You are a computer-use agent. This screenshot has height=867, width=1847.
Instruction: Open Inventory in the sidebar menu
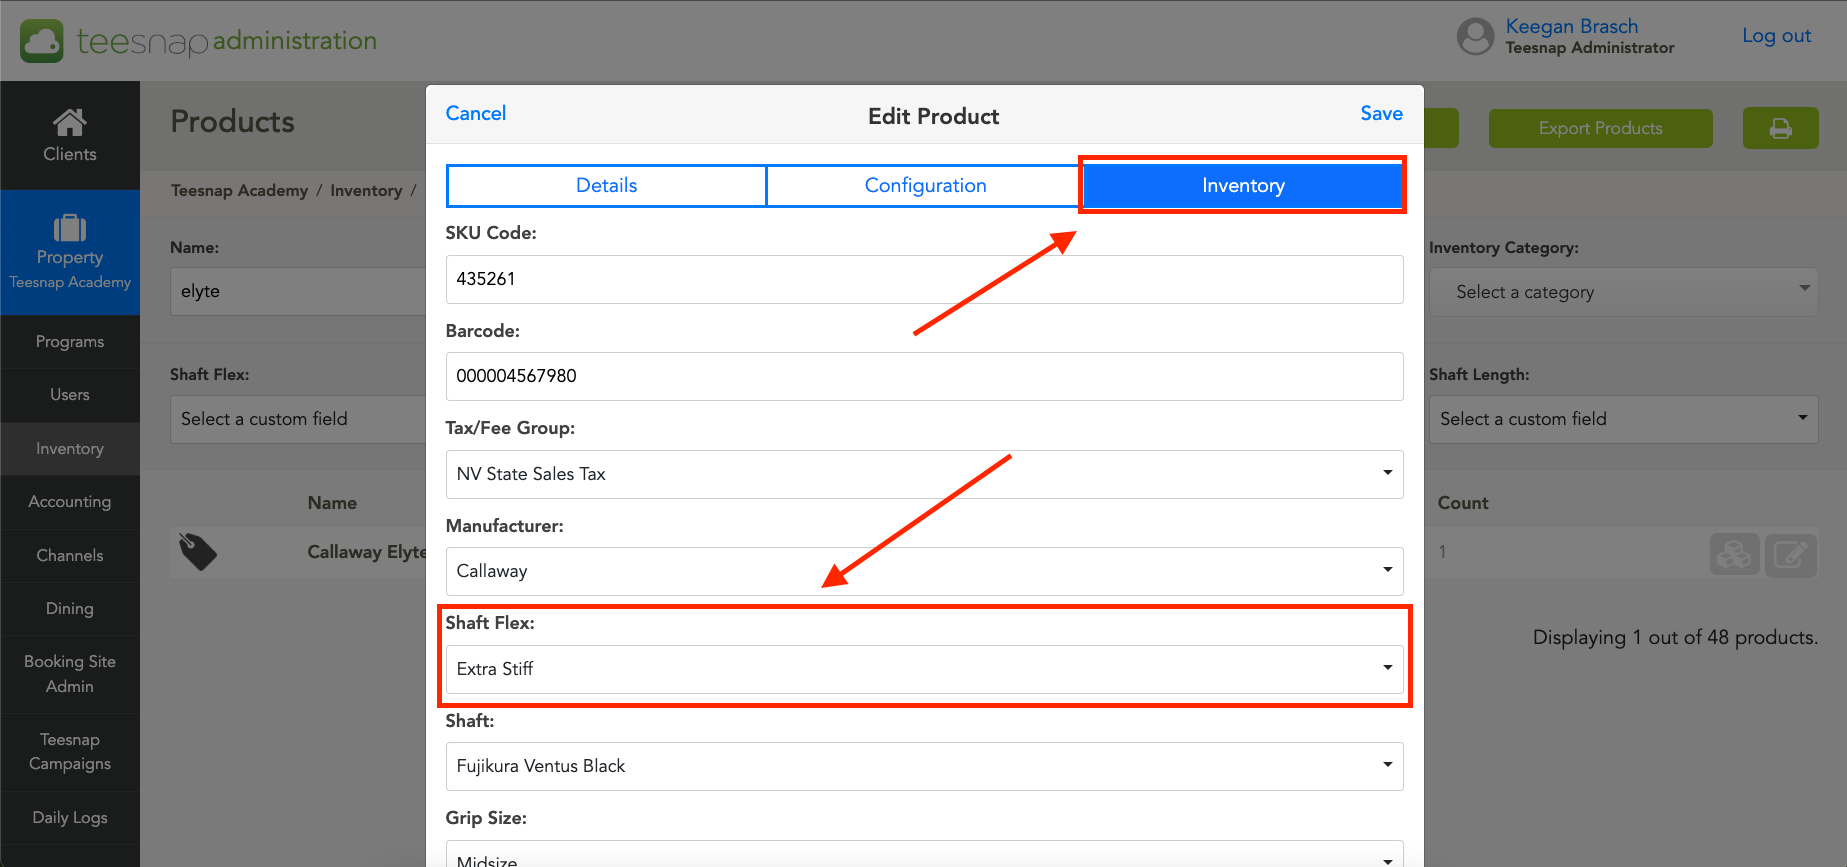(x=70, y=449)
